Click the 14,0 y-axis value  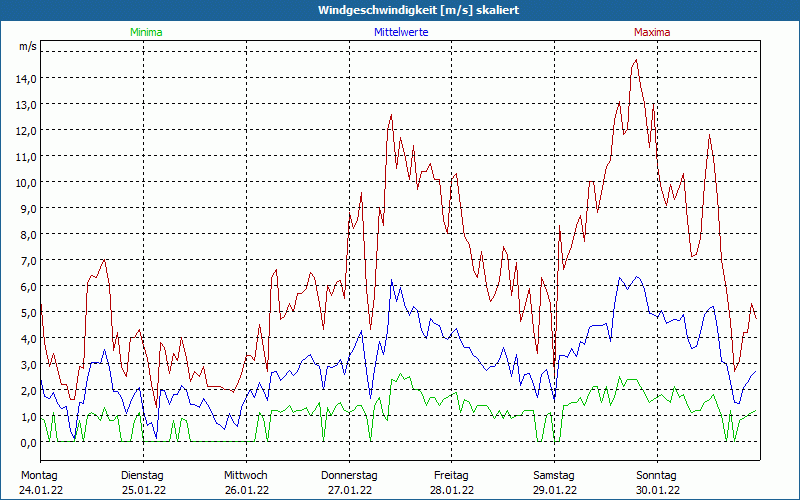click(26, 79)
